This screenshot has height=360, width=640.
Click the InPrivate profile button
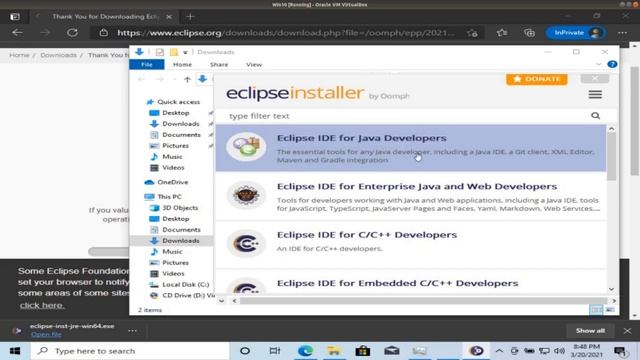click(576, 33)
